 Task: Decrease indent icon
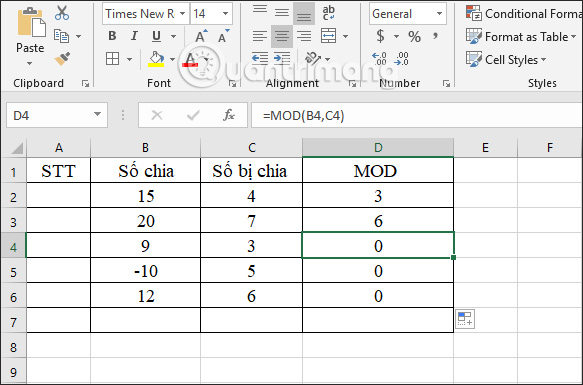[260, 59]
